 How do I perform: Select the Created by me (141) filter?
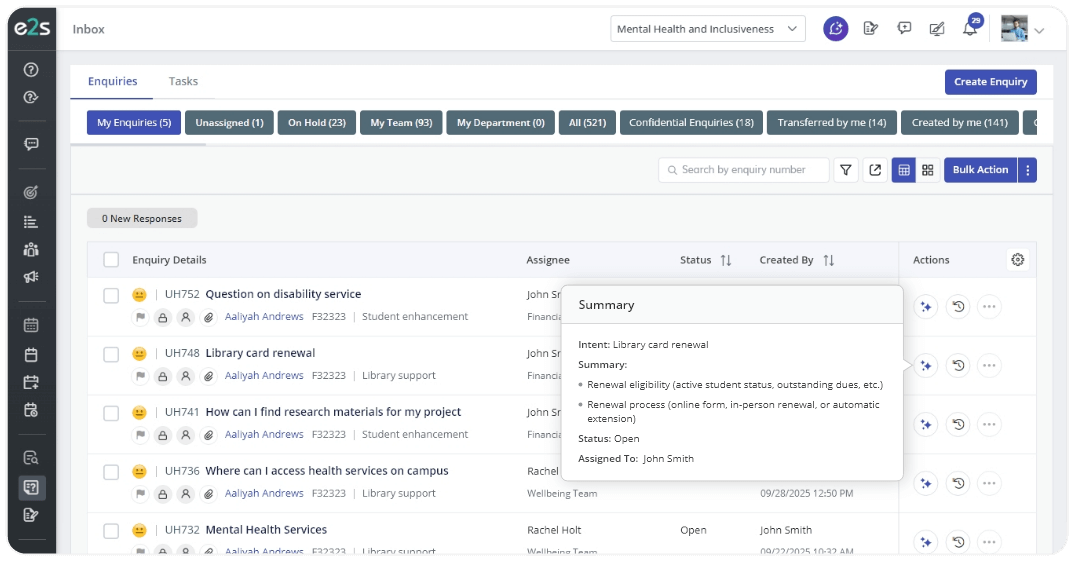point(960,123)
